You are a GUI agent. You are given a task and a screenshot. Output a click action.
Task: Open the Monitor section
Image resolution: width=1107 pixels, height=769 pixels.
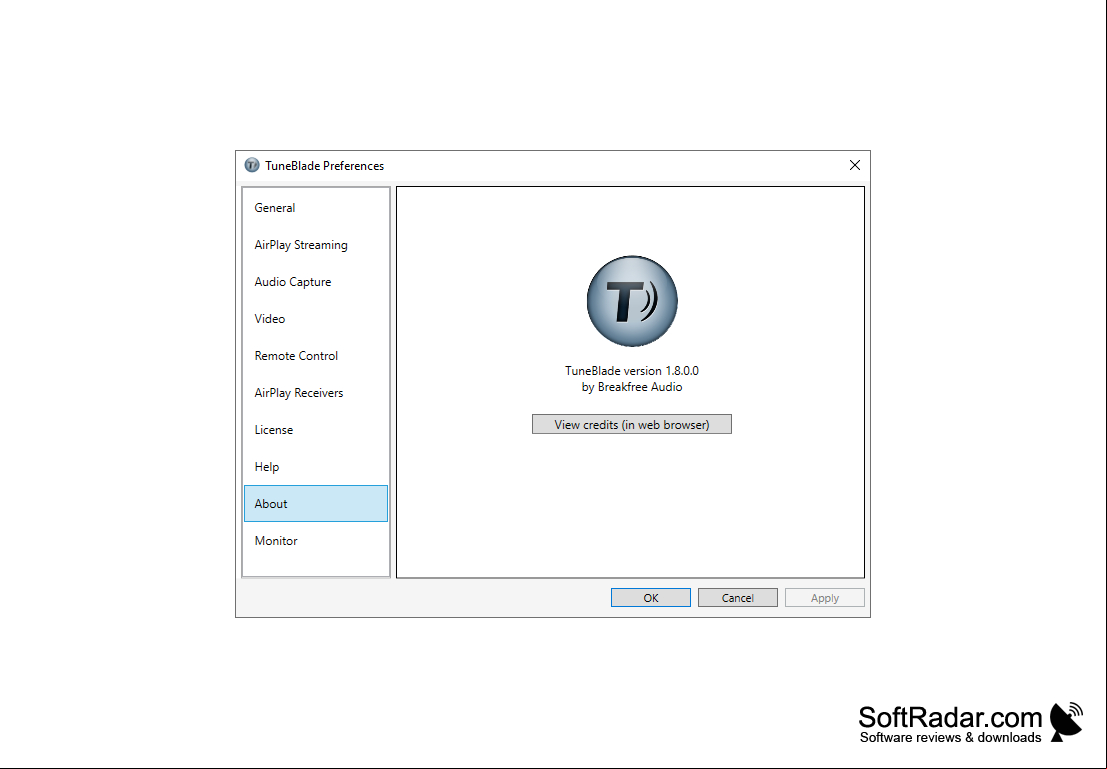316,541
